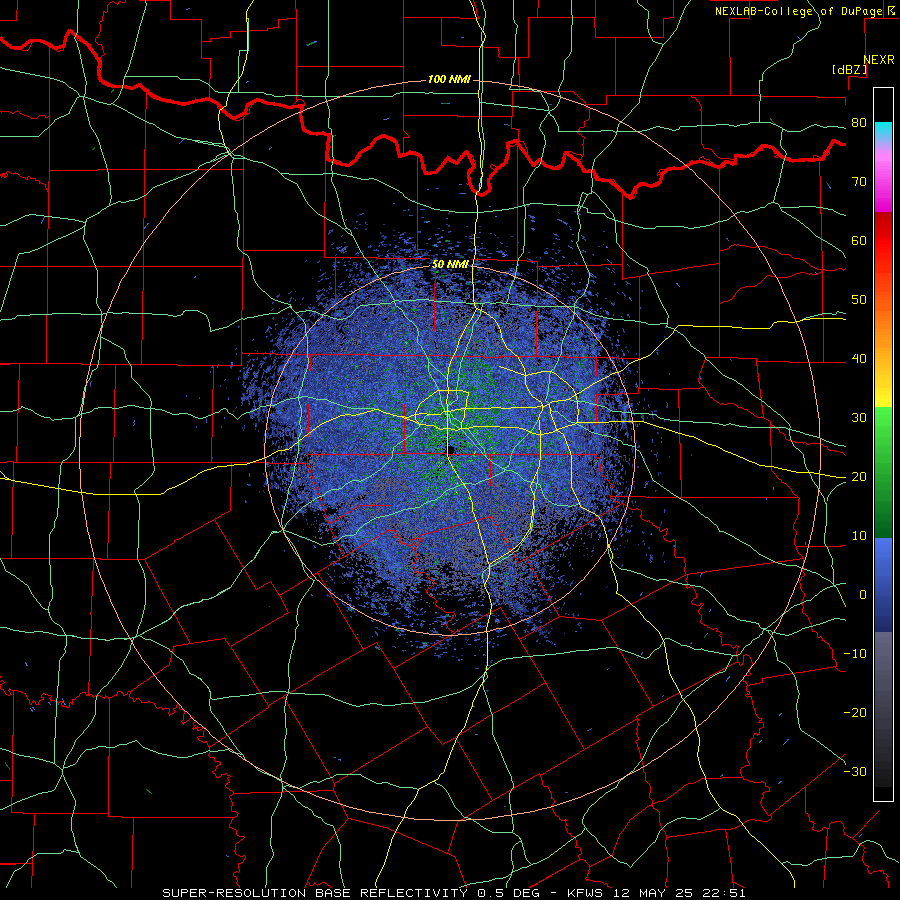Click the 100 NMI range ring label
The width and height of the screenshot is (900, 900).
tap(449, 79)
